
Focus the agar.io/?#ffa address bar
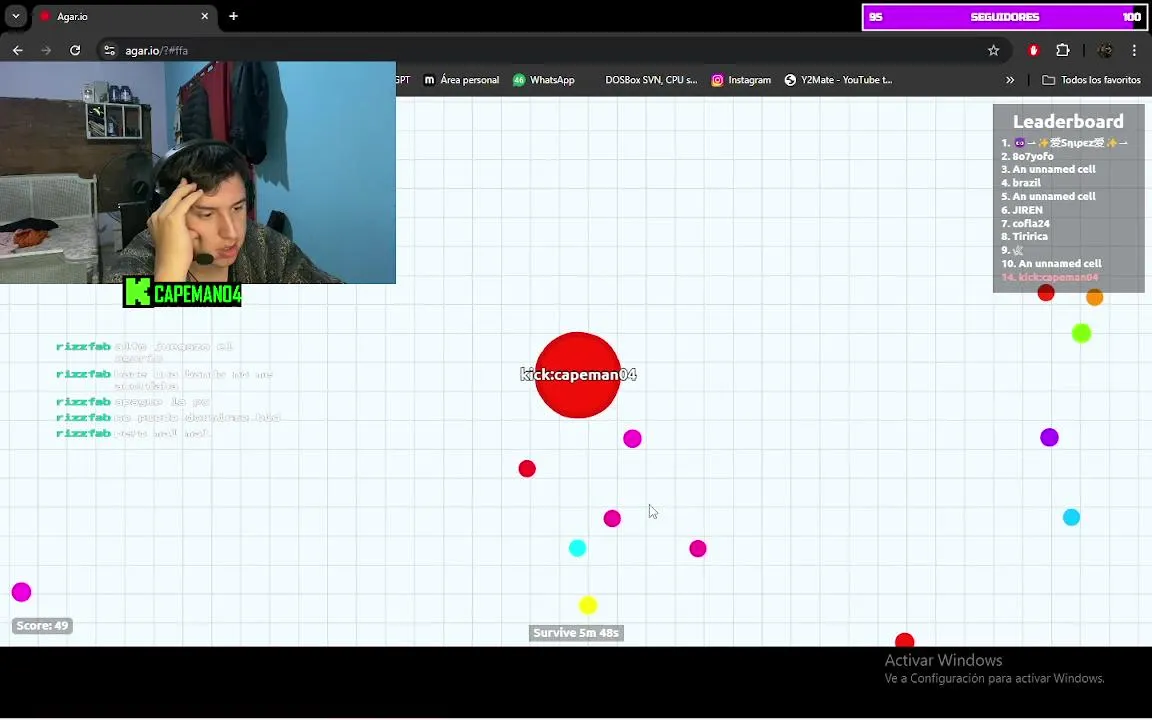(544, 51)
